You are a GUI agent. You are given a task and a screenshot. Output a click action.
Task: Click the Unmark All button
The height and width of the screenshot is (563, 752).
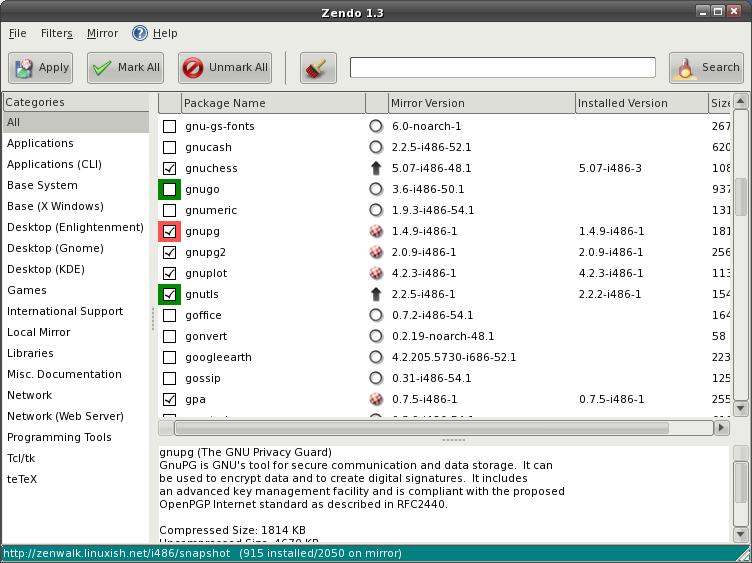pyautogui.click(x=225, y=68)
